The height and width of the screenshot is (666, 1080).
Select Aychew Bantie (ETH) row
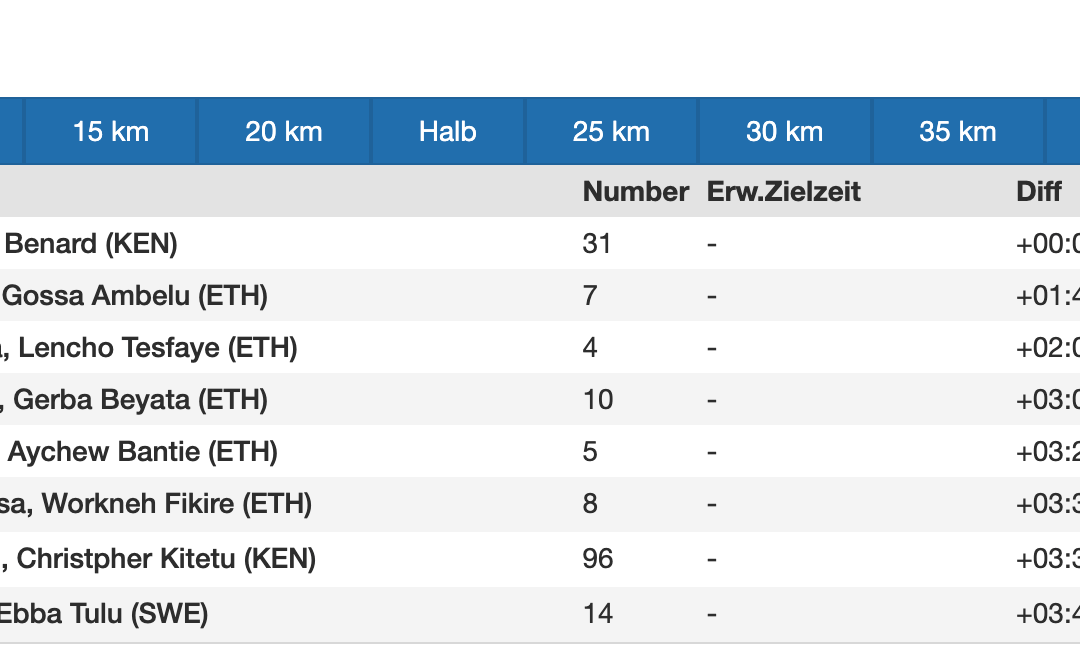[143, 452]
